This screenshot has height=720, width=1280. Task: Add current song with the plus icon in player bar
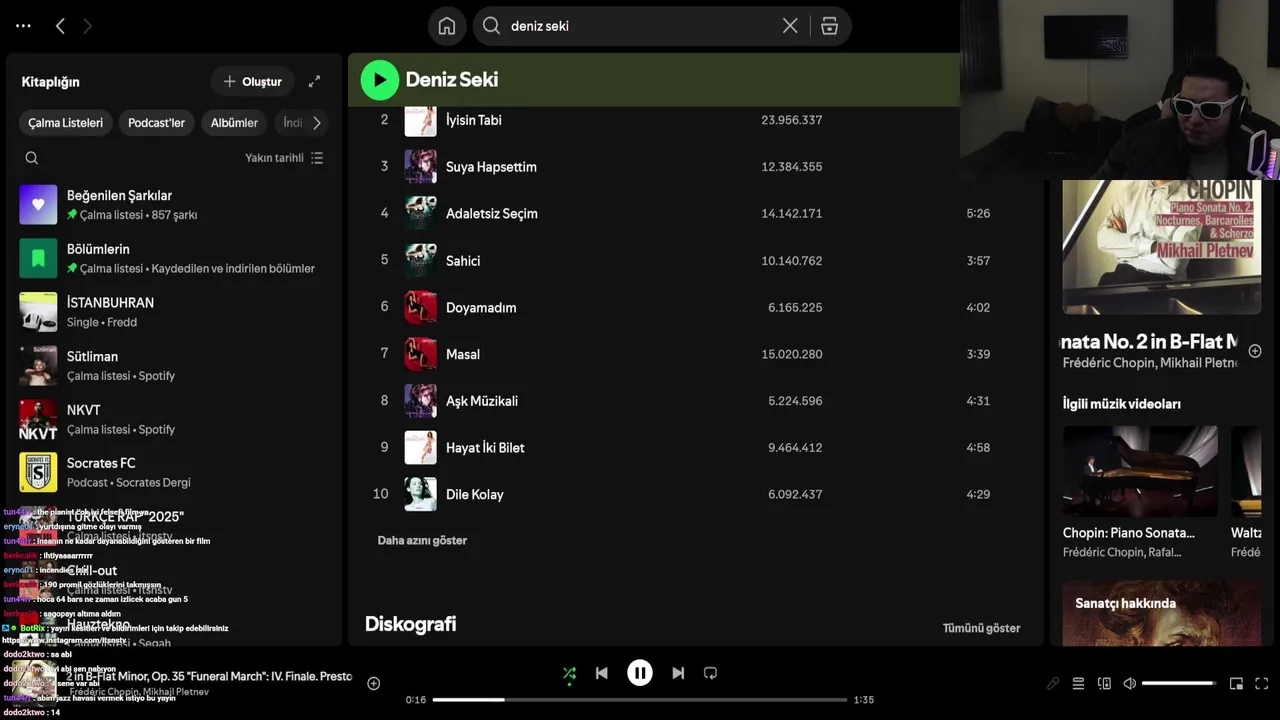click(373, 684)
